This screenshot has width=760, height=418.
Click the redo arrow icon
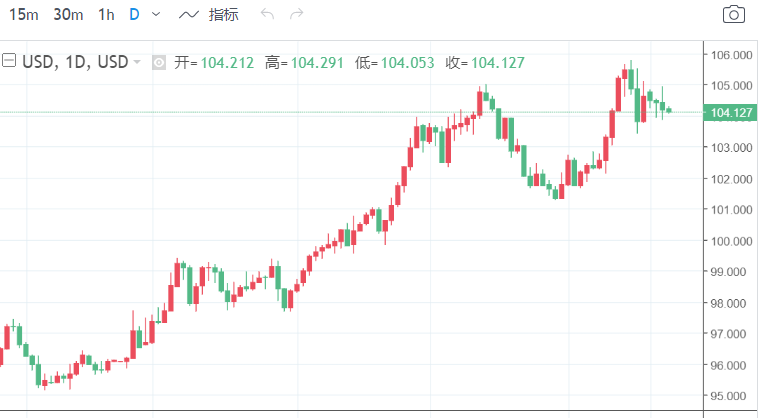(x=296, y=14)
